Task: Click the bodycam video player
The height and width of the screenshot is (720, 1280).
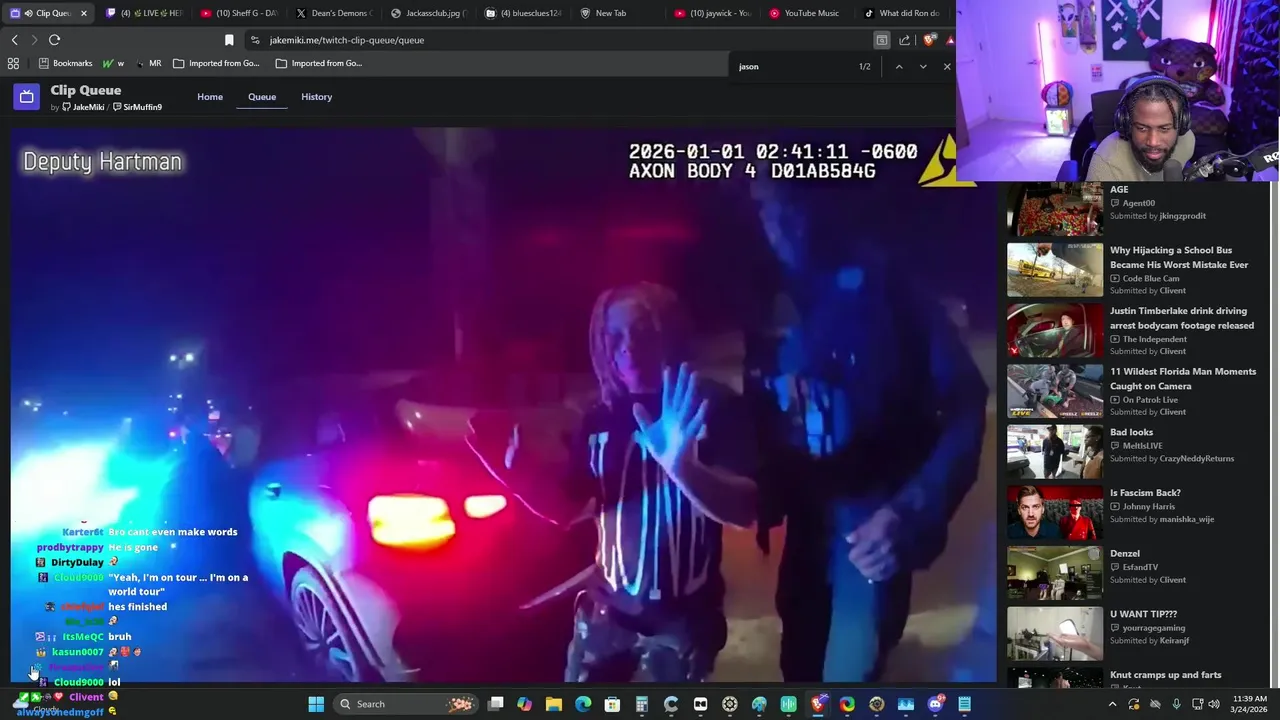Action: point(503,405)
